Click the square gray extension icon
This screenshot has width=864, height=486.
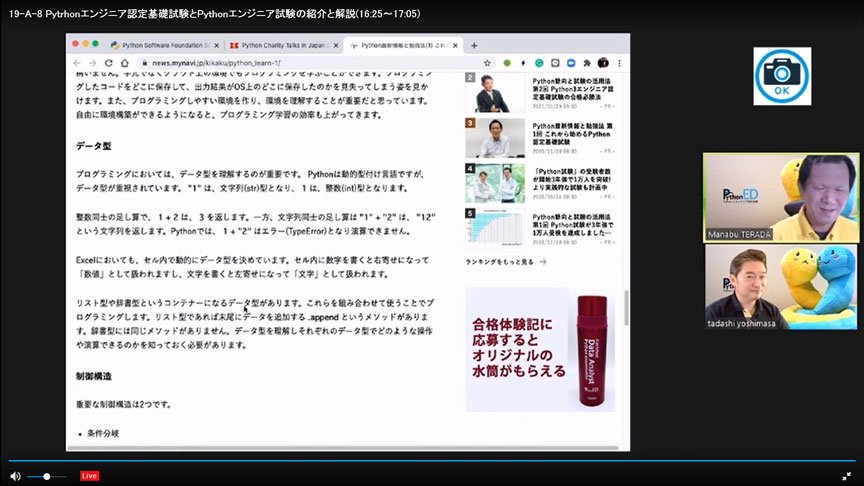[555, 63]
